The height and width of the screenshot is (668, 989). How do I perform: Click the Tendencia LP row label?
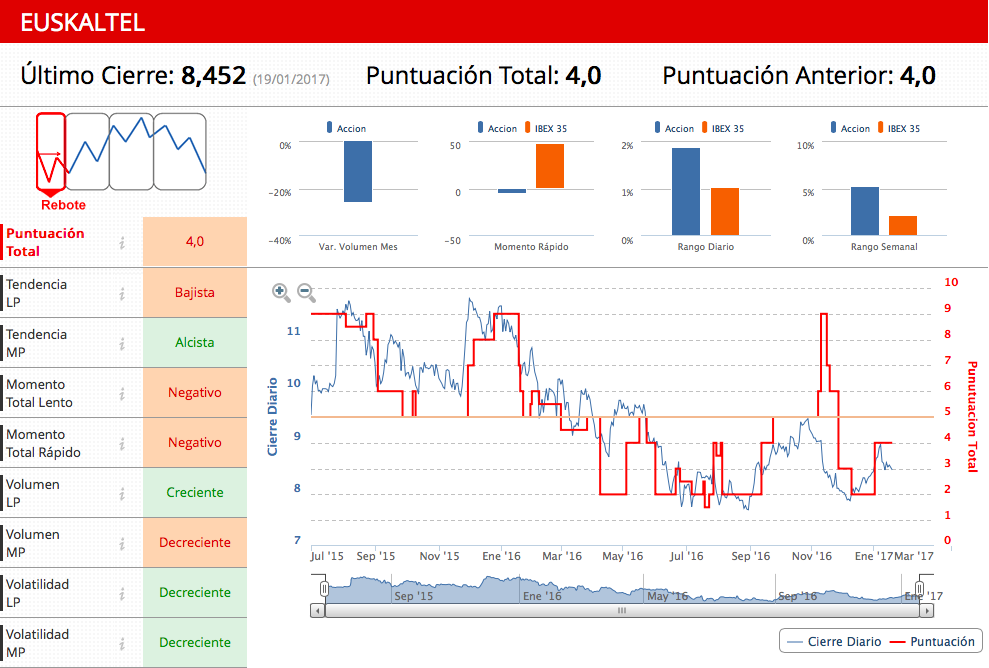[37, 293]
